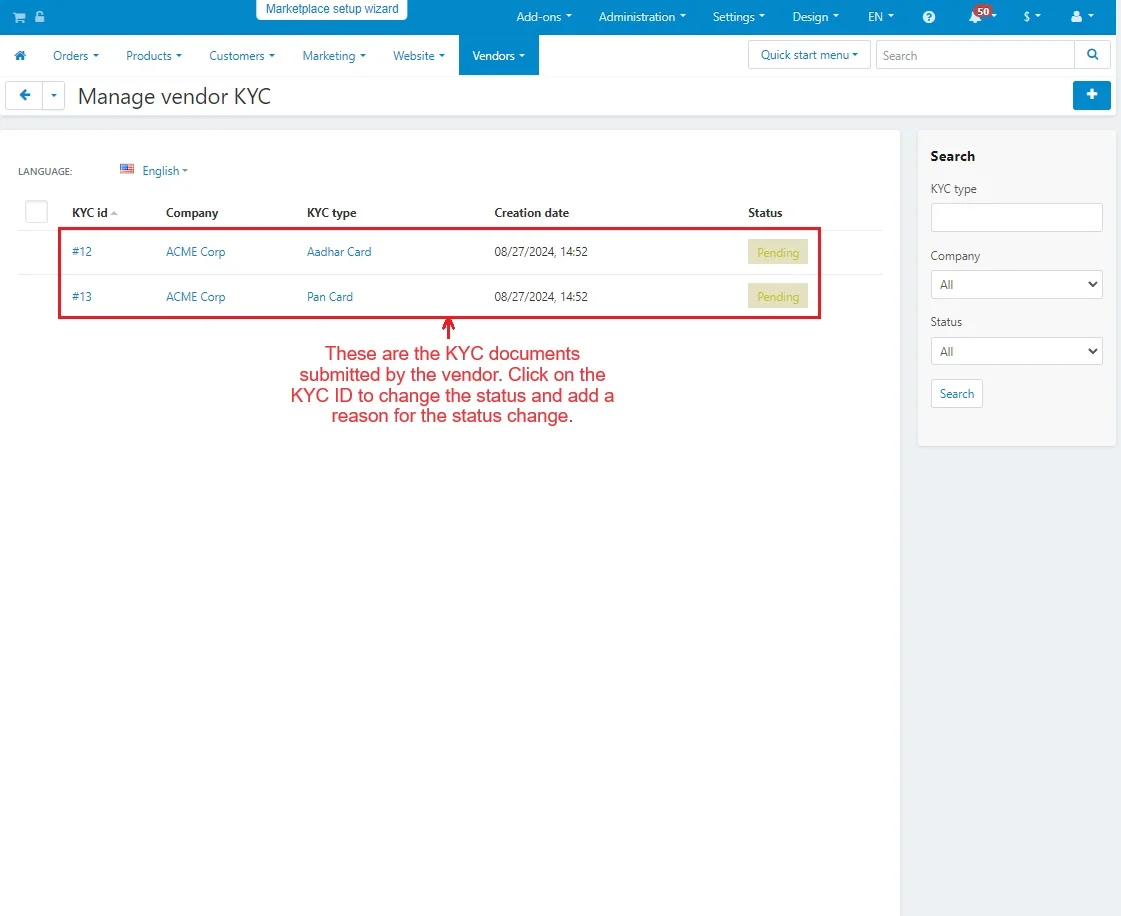
Task: Click the back arrow button
Action: pos(24,96)
